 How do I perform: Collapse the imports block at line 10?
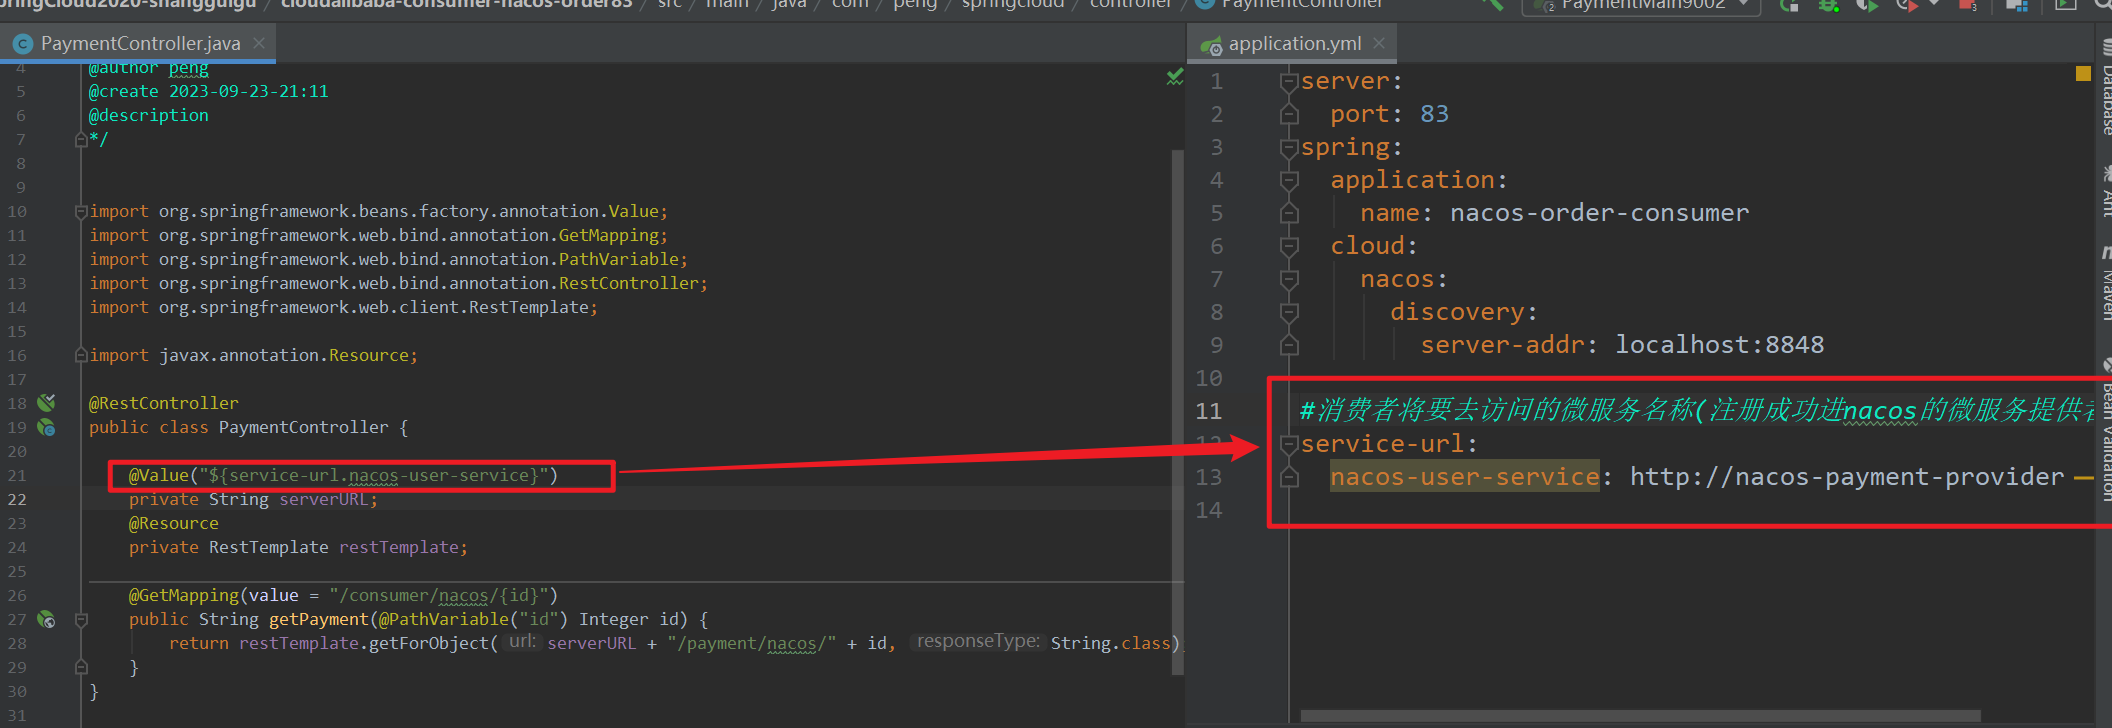click(x=81, y=211)
